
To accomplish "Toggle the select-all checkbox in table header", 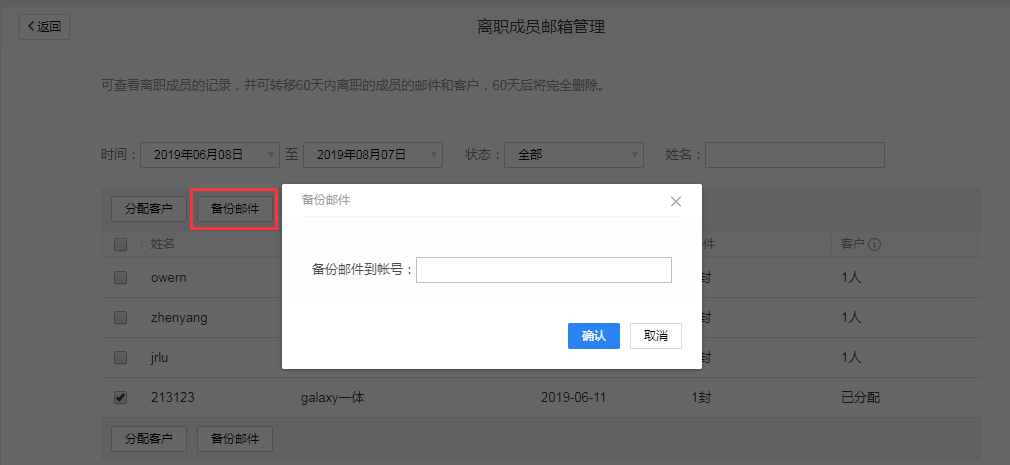I will tap(121, 244).
